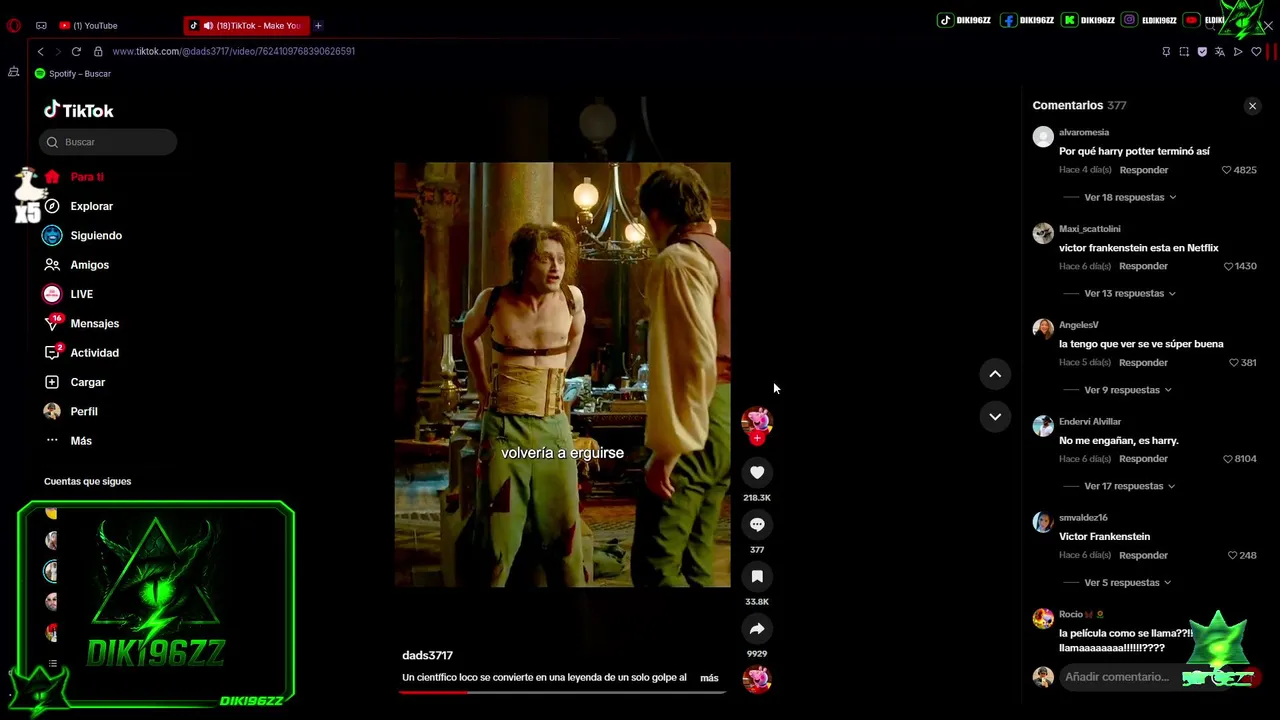Like alvaromesia's comment with 4825 likes
This screenshot has width=1280, height=720.
(x=1227, y=170)
